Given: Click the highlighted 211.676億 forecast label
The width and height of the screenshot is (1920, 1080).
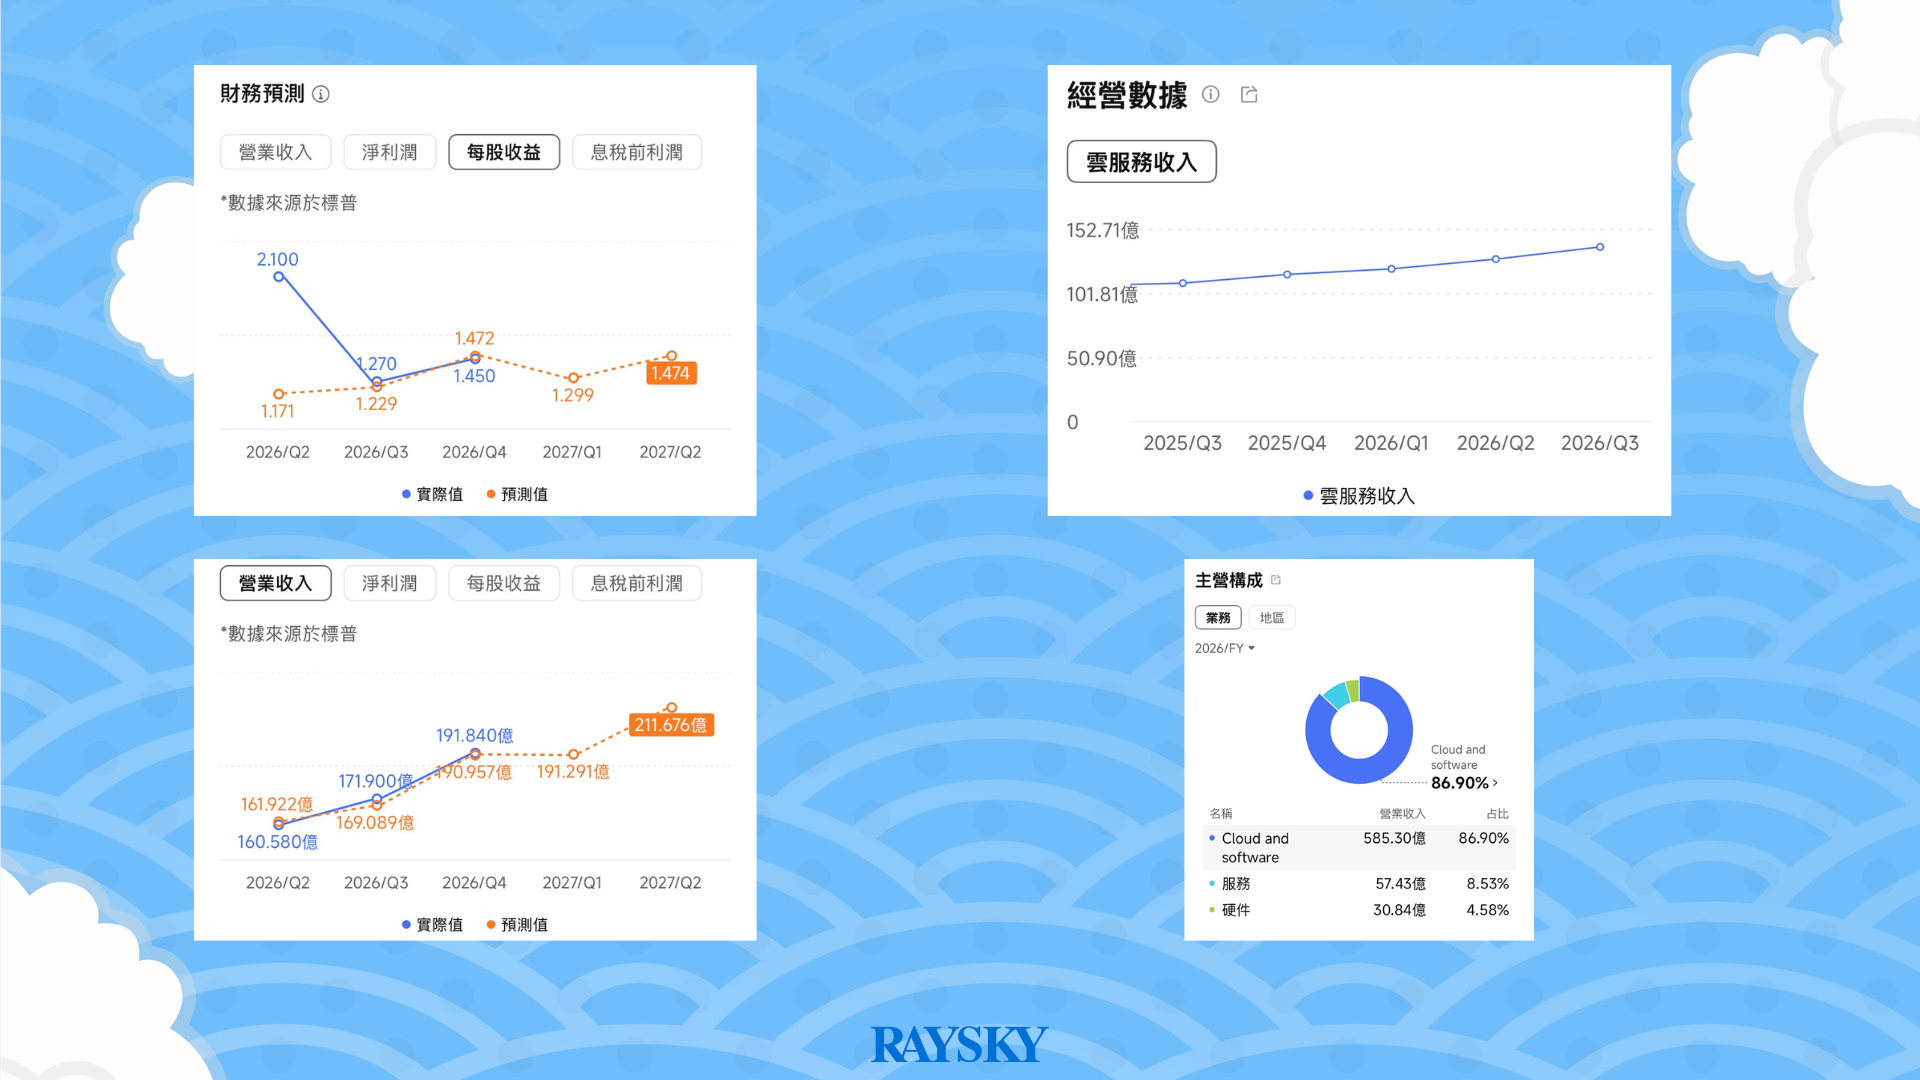Looking at the screenshot, I should pyautogui.click(x=670, y=725).
